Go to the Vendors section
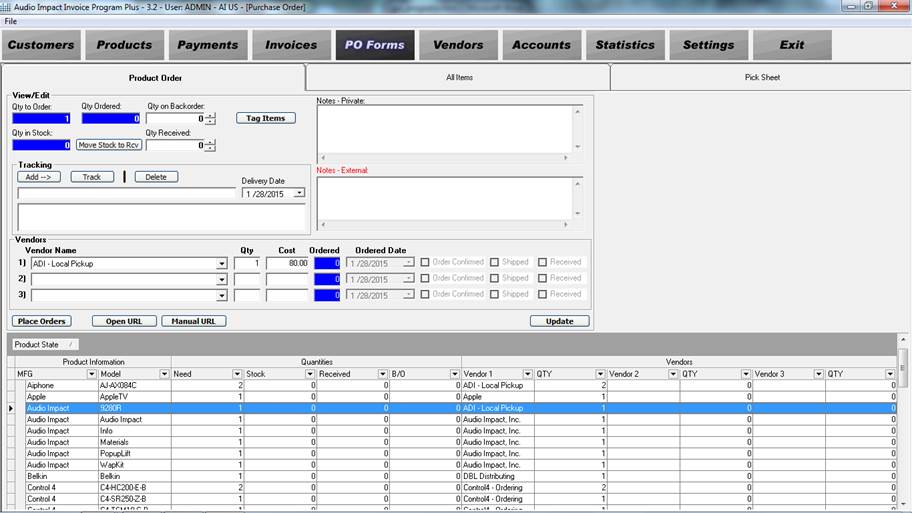 pyautogui.click(x=458, y=45)
